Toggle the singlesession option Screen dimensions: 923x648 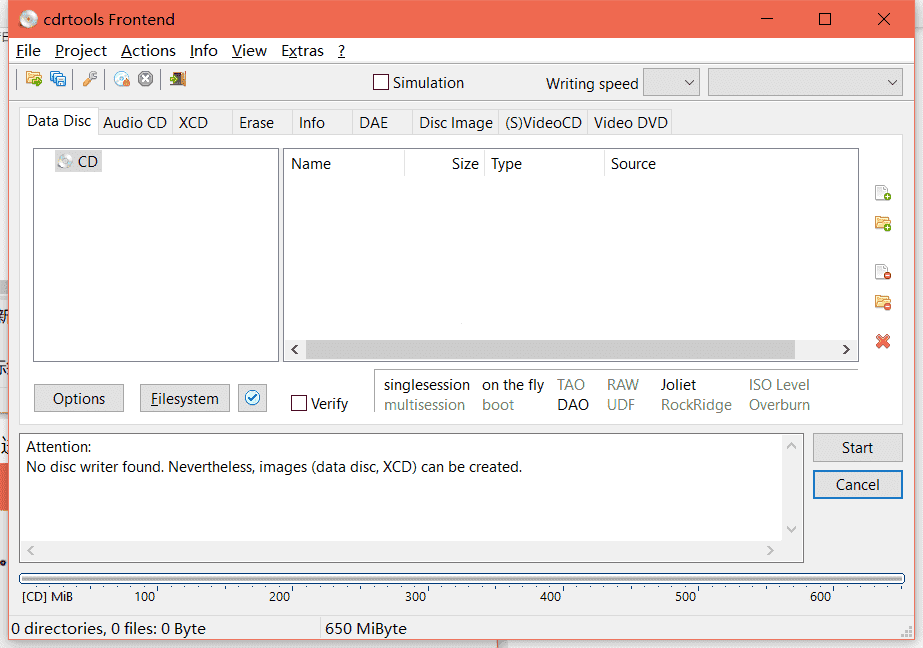(x=427, y=385)
